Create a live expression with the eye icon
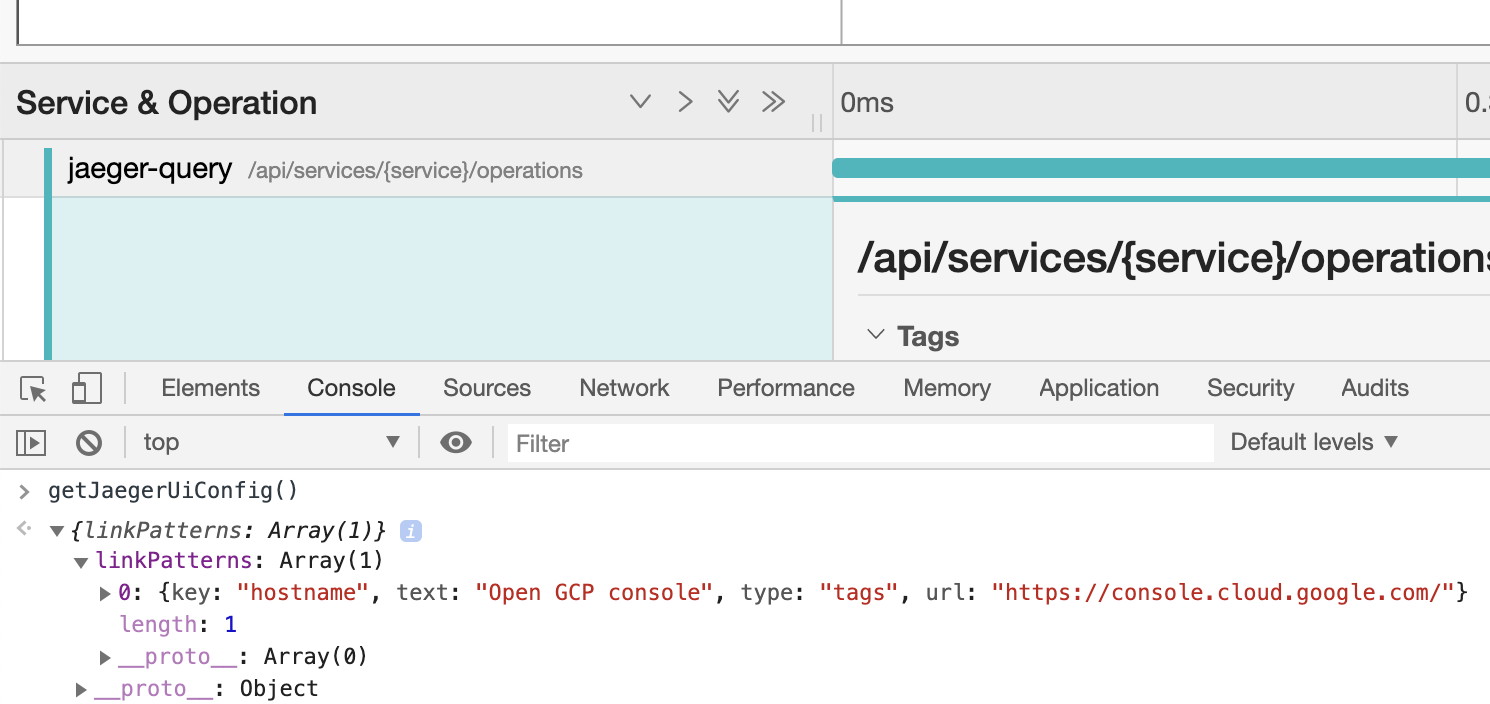This screenshot has width=1490, height=704. pos(456,442)
